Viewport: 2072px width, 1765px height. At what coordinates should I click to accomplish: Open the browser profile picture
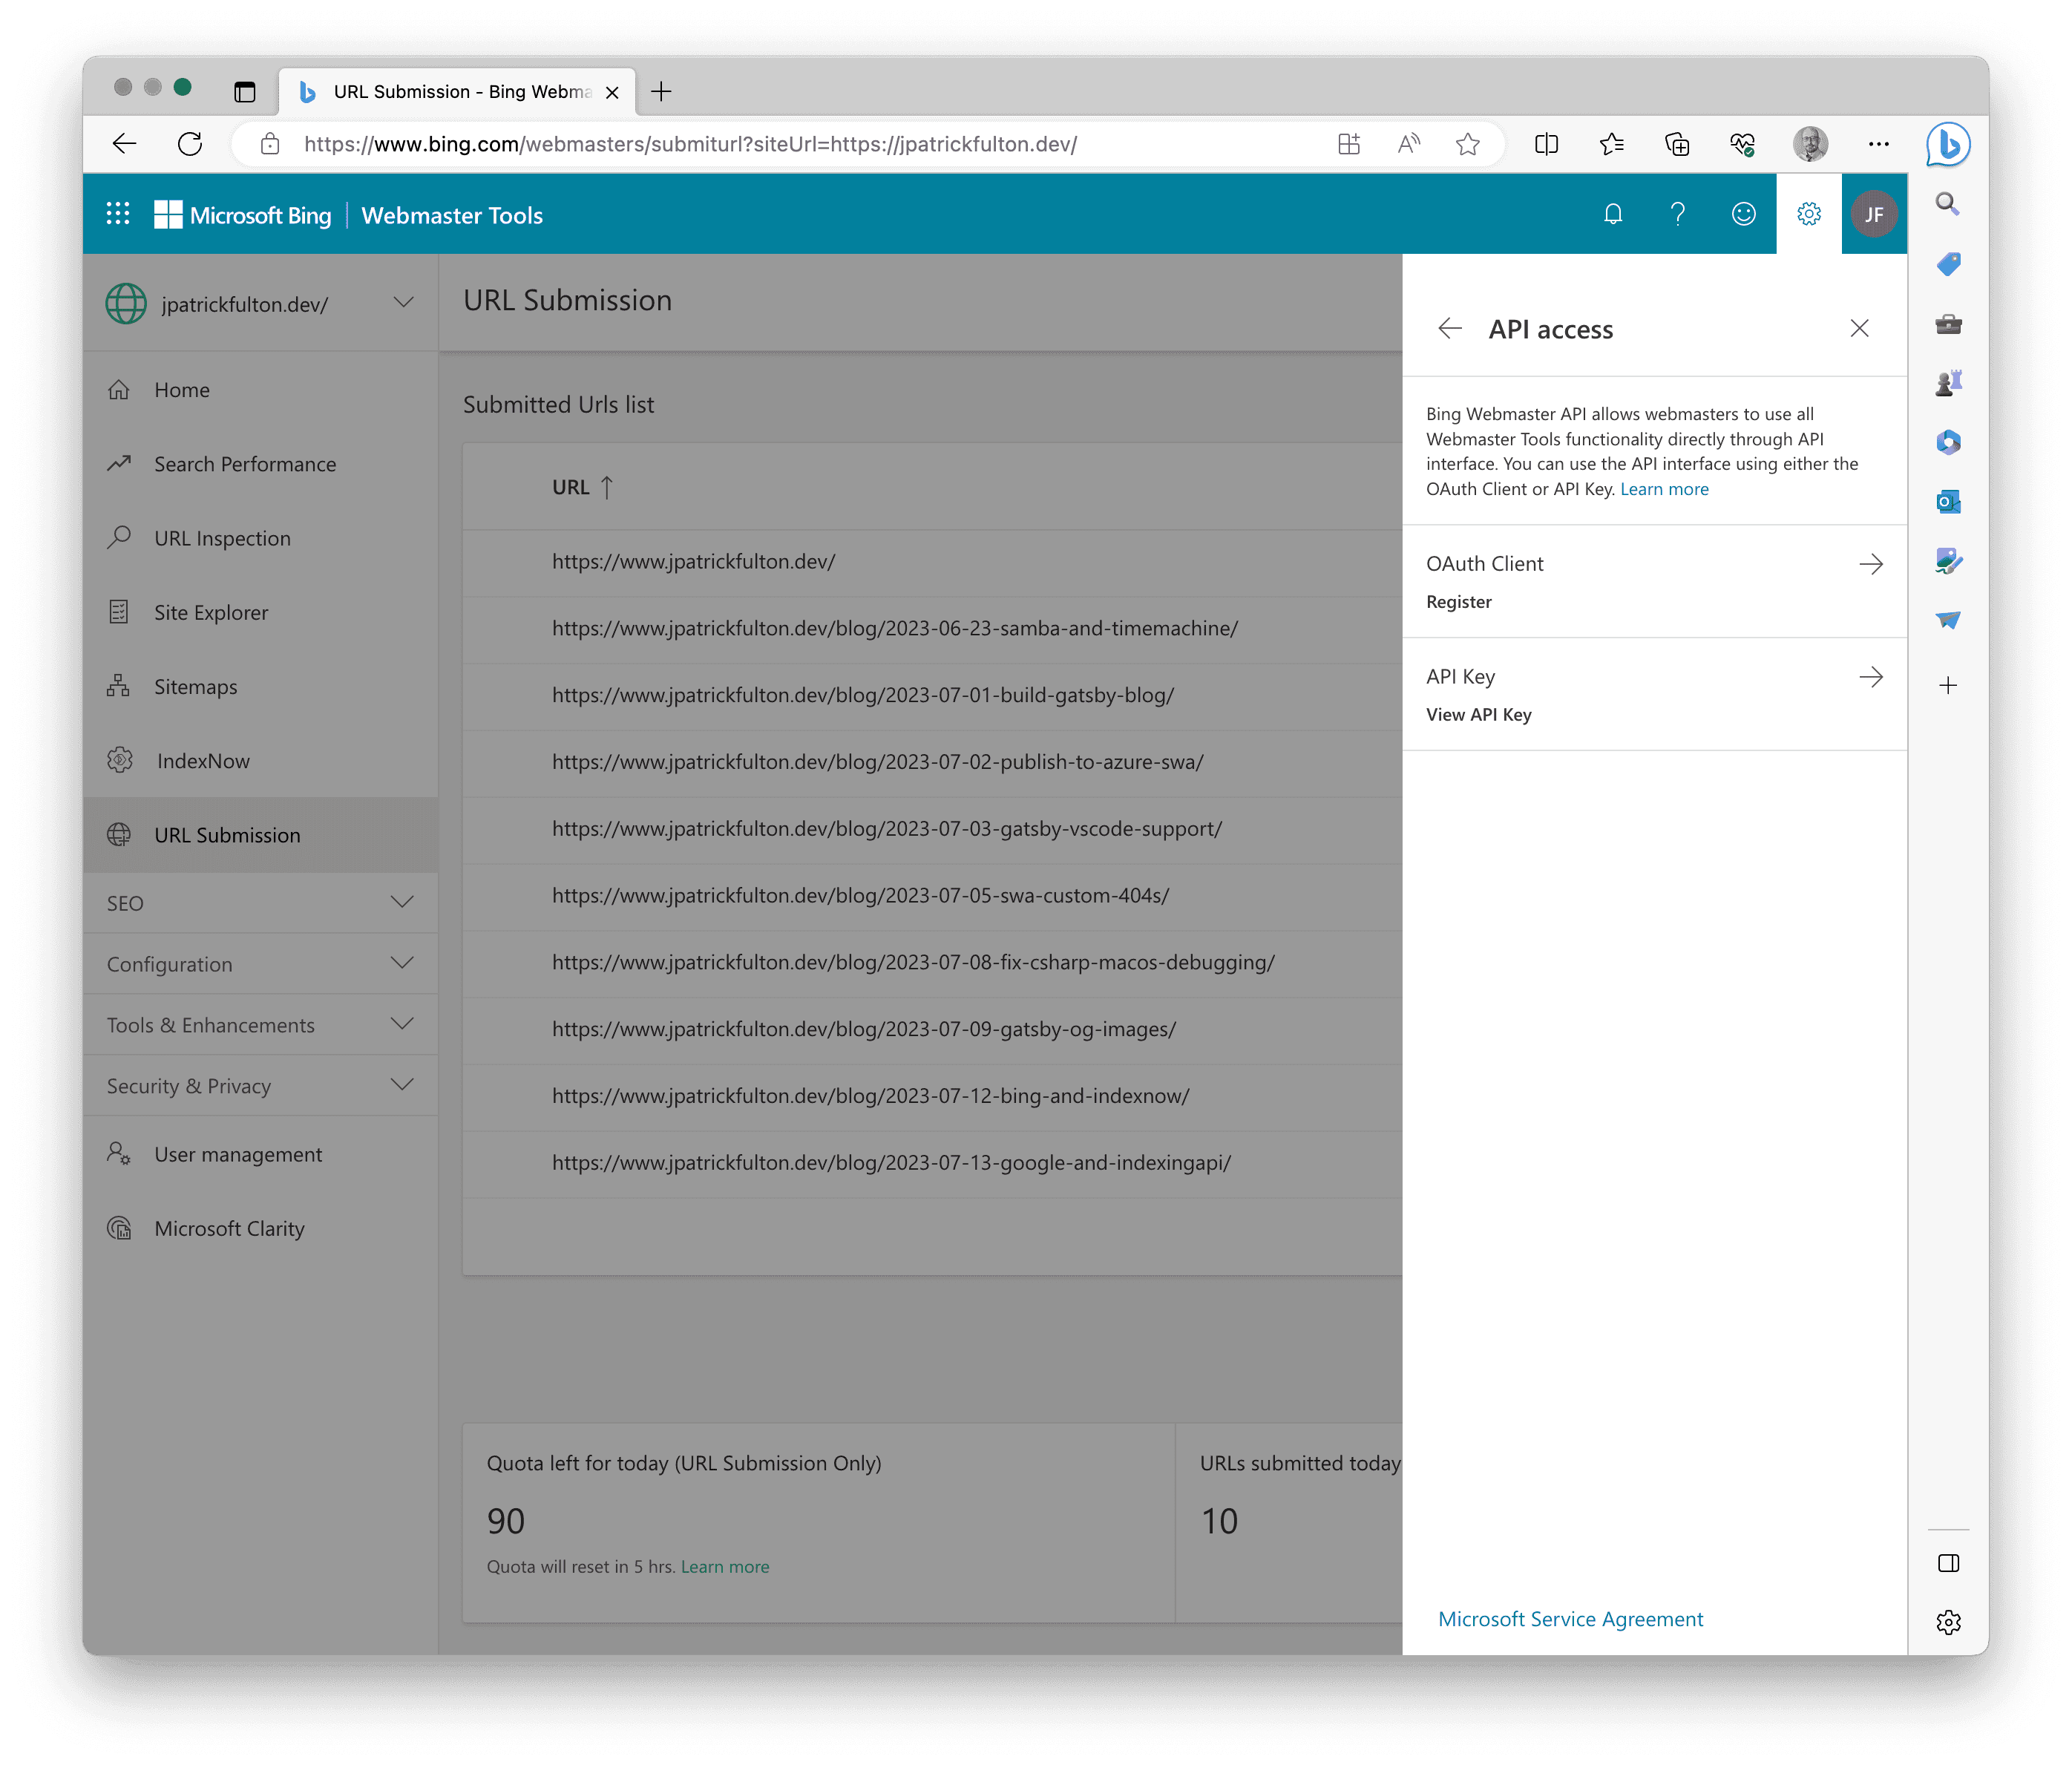[1810, 144]
